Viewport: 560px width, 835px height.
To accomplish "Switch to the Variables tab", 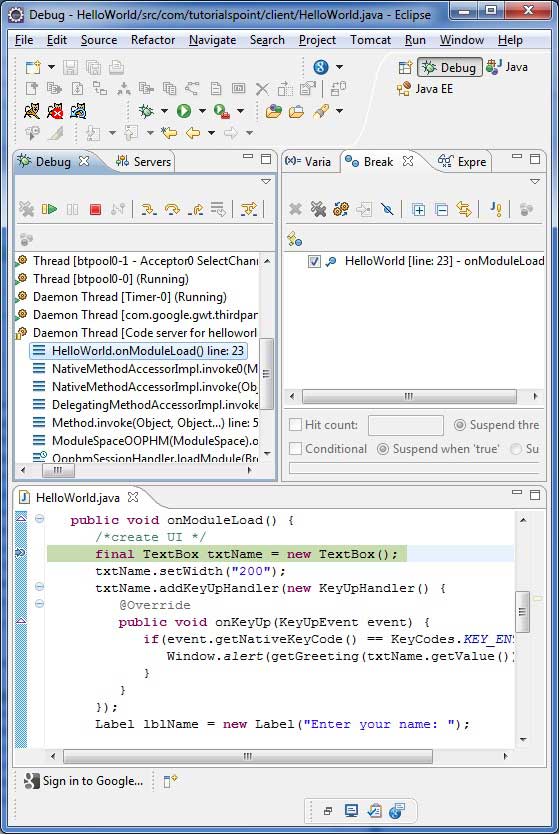I will click(x=309, y=161).
